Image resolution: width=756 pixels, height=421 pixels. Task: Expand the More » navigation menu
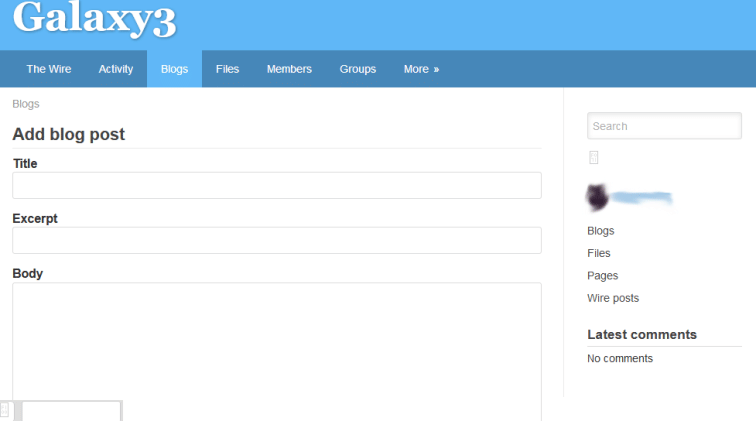pyautogui.click(x=421, y=69)
